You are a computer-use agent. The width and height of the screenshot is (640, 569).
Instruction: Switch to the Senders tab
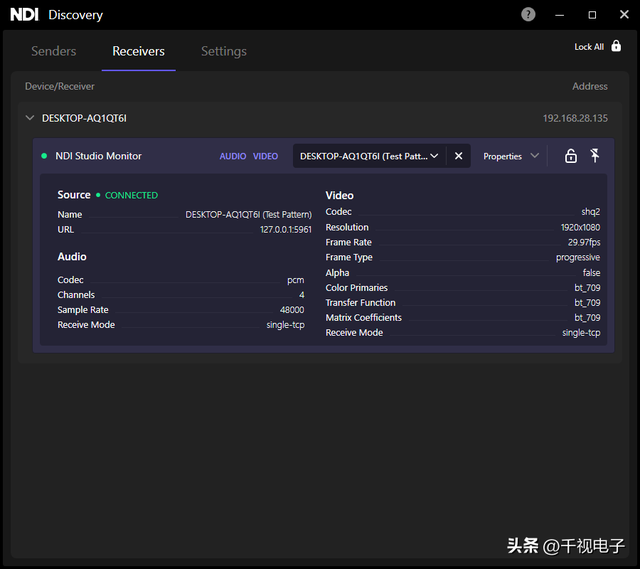[53, 51]
